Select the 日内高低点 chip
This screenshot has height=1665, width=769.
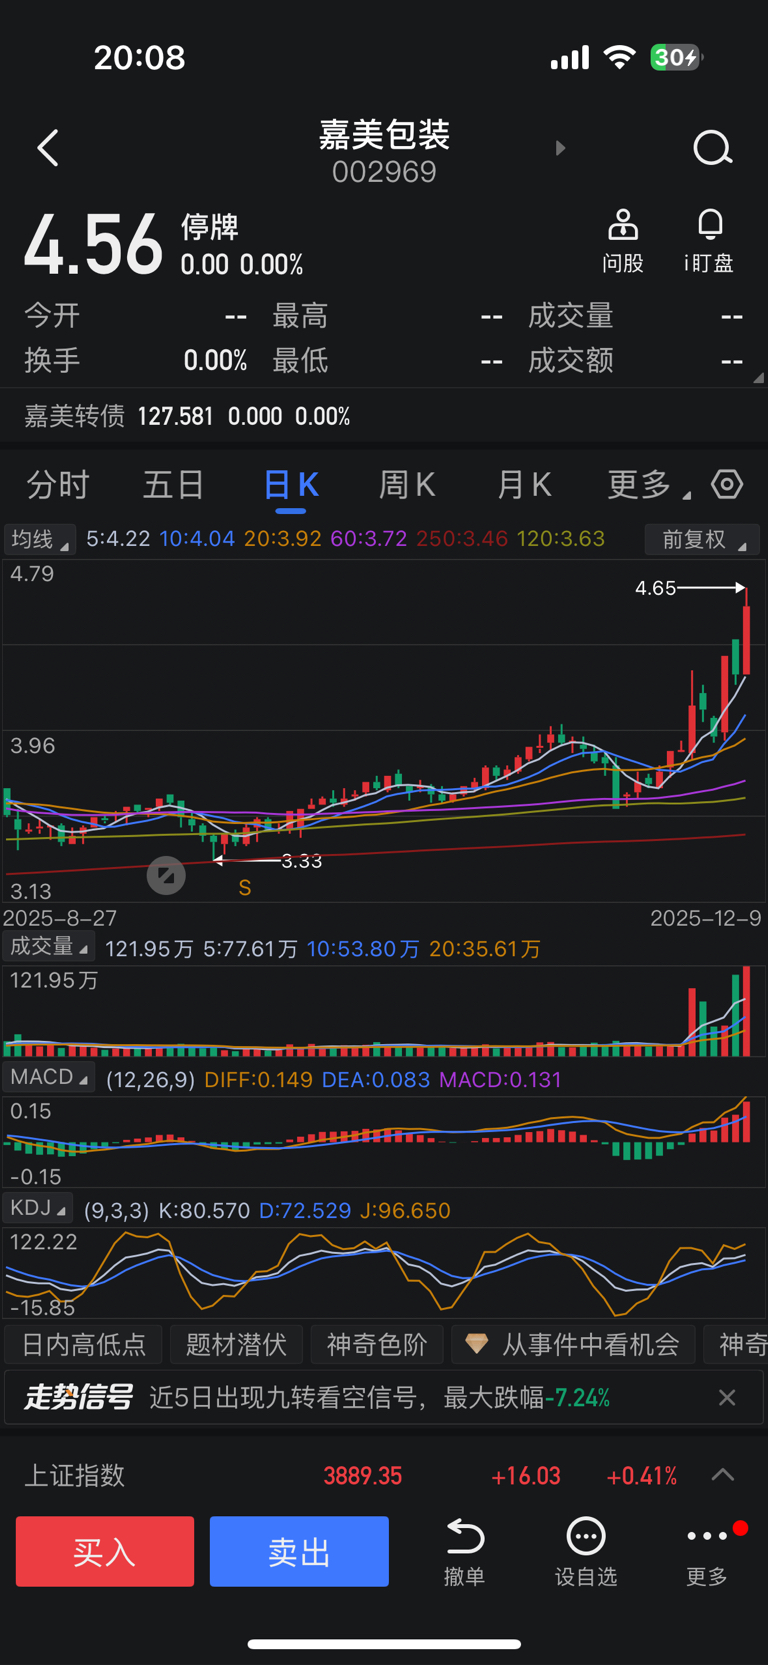[84, 1344]
